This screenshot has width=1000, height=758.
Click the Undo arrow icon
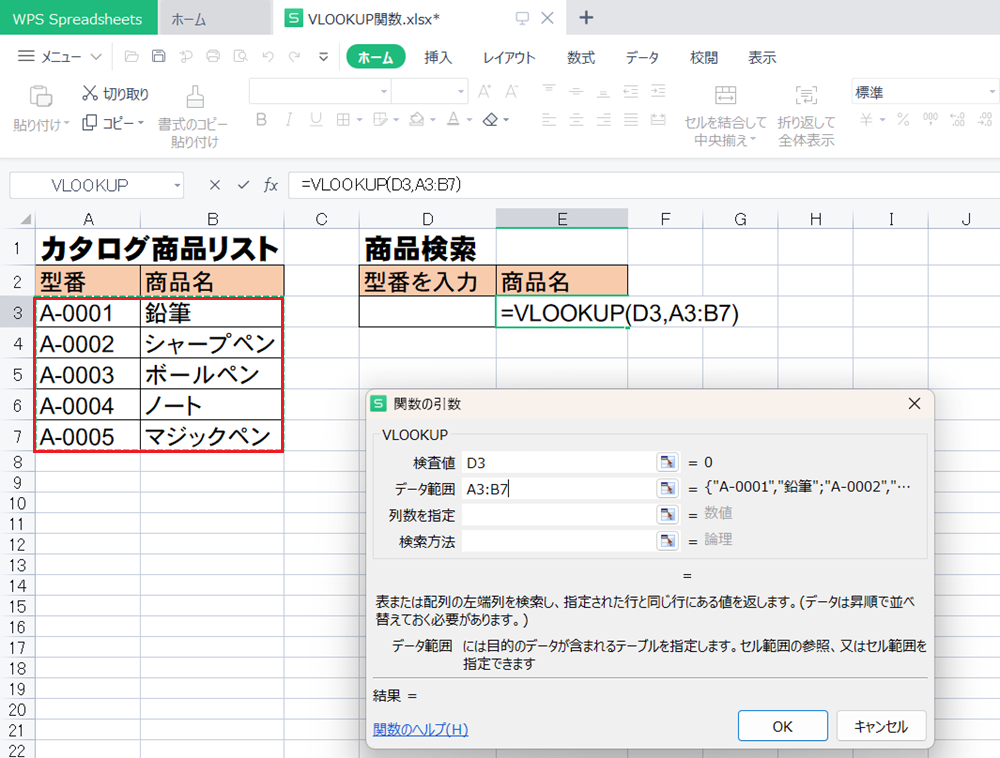click(x=268, y=57)
